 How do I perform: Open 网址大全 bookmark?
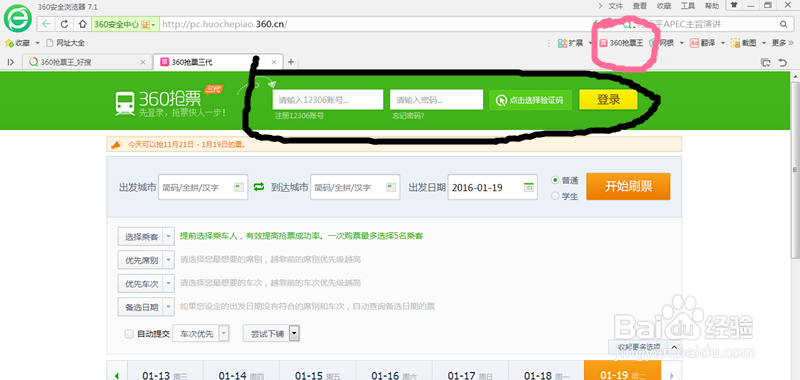pyautogui.click(x=65, y=43)
